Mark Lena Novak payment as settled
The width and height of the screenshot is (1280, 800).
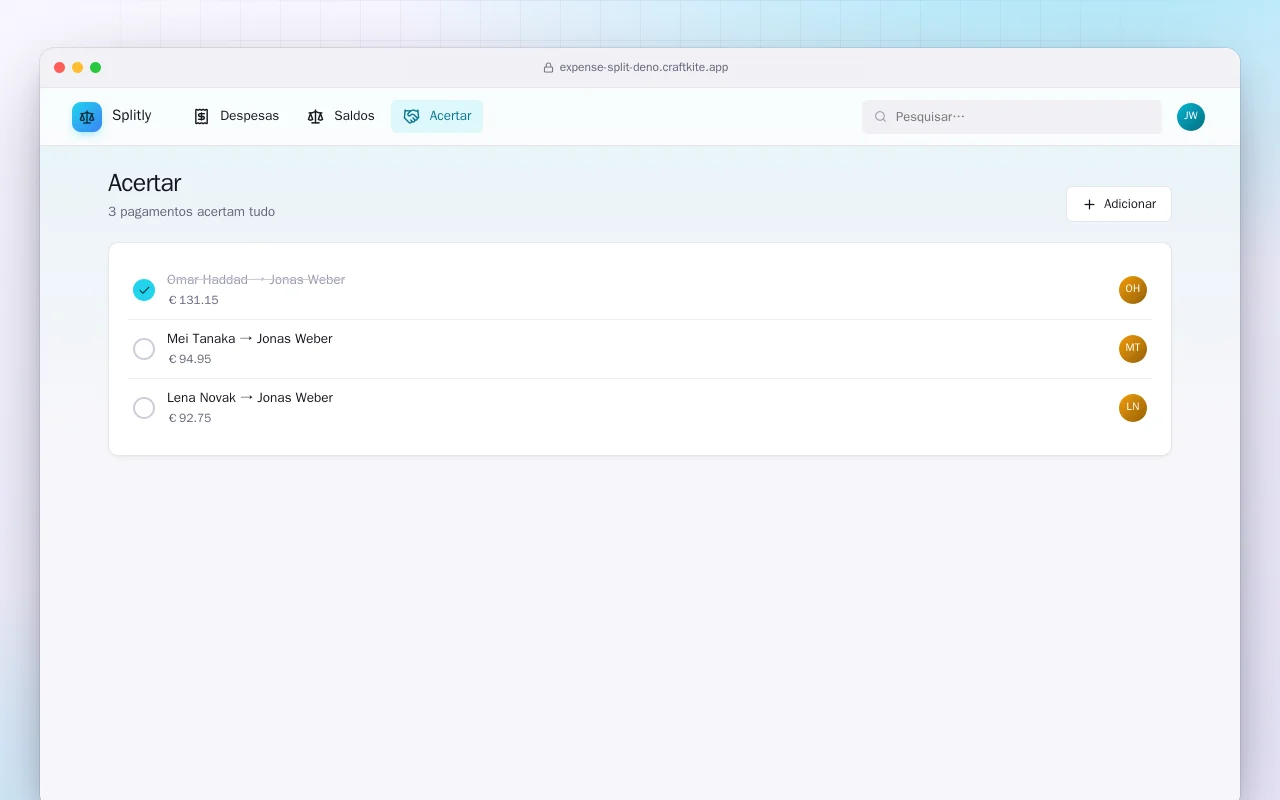(x=144, y=408)
